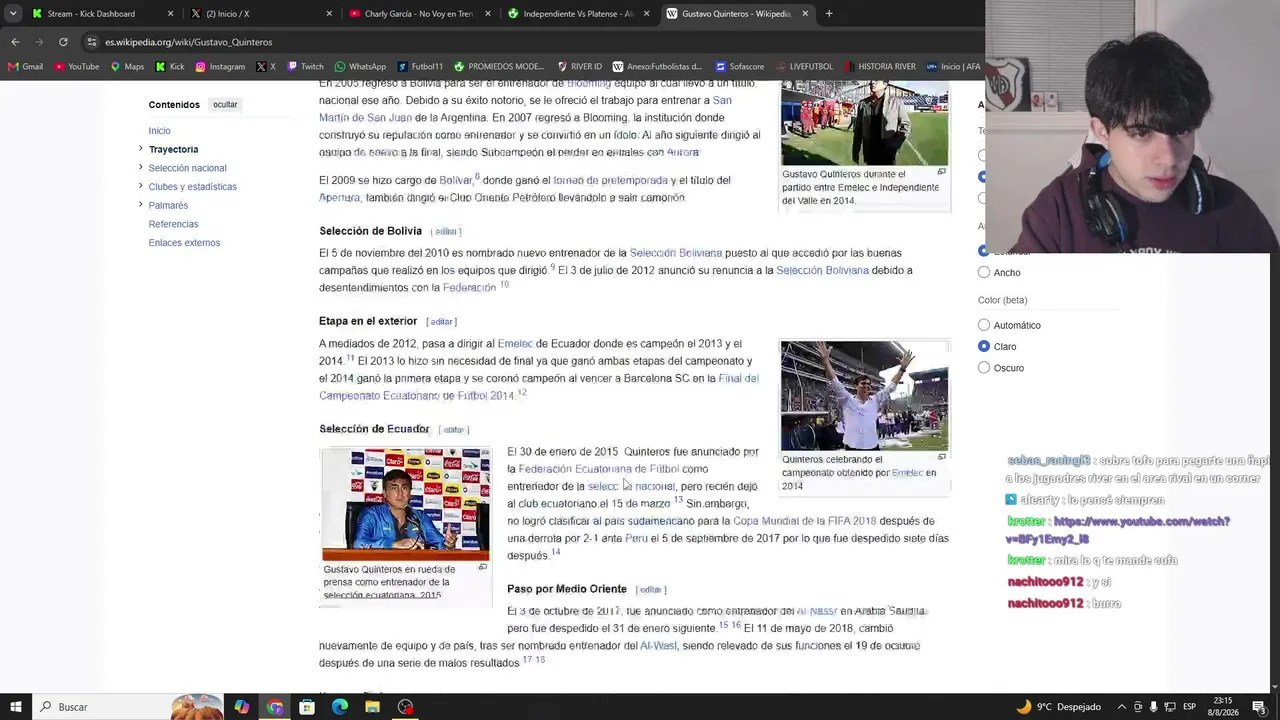Open Microsoft Store from the taskbar

tap(307, 707)
